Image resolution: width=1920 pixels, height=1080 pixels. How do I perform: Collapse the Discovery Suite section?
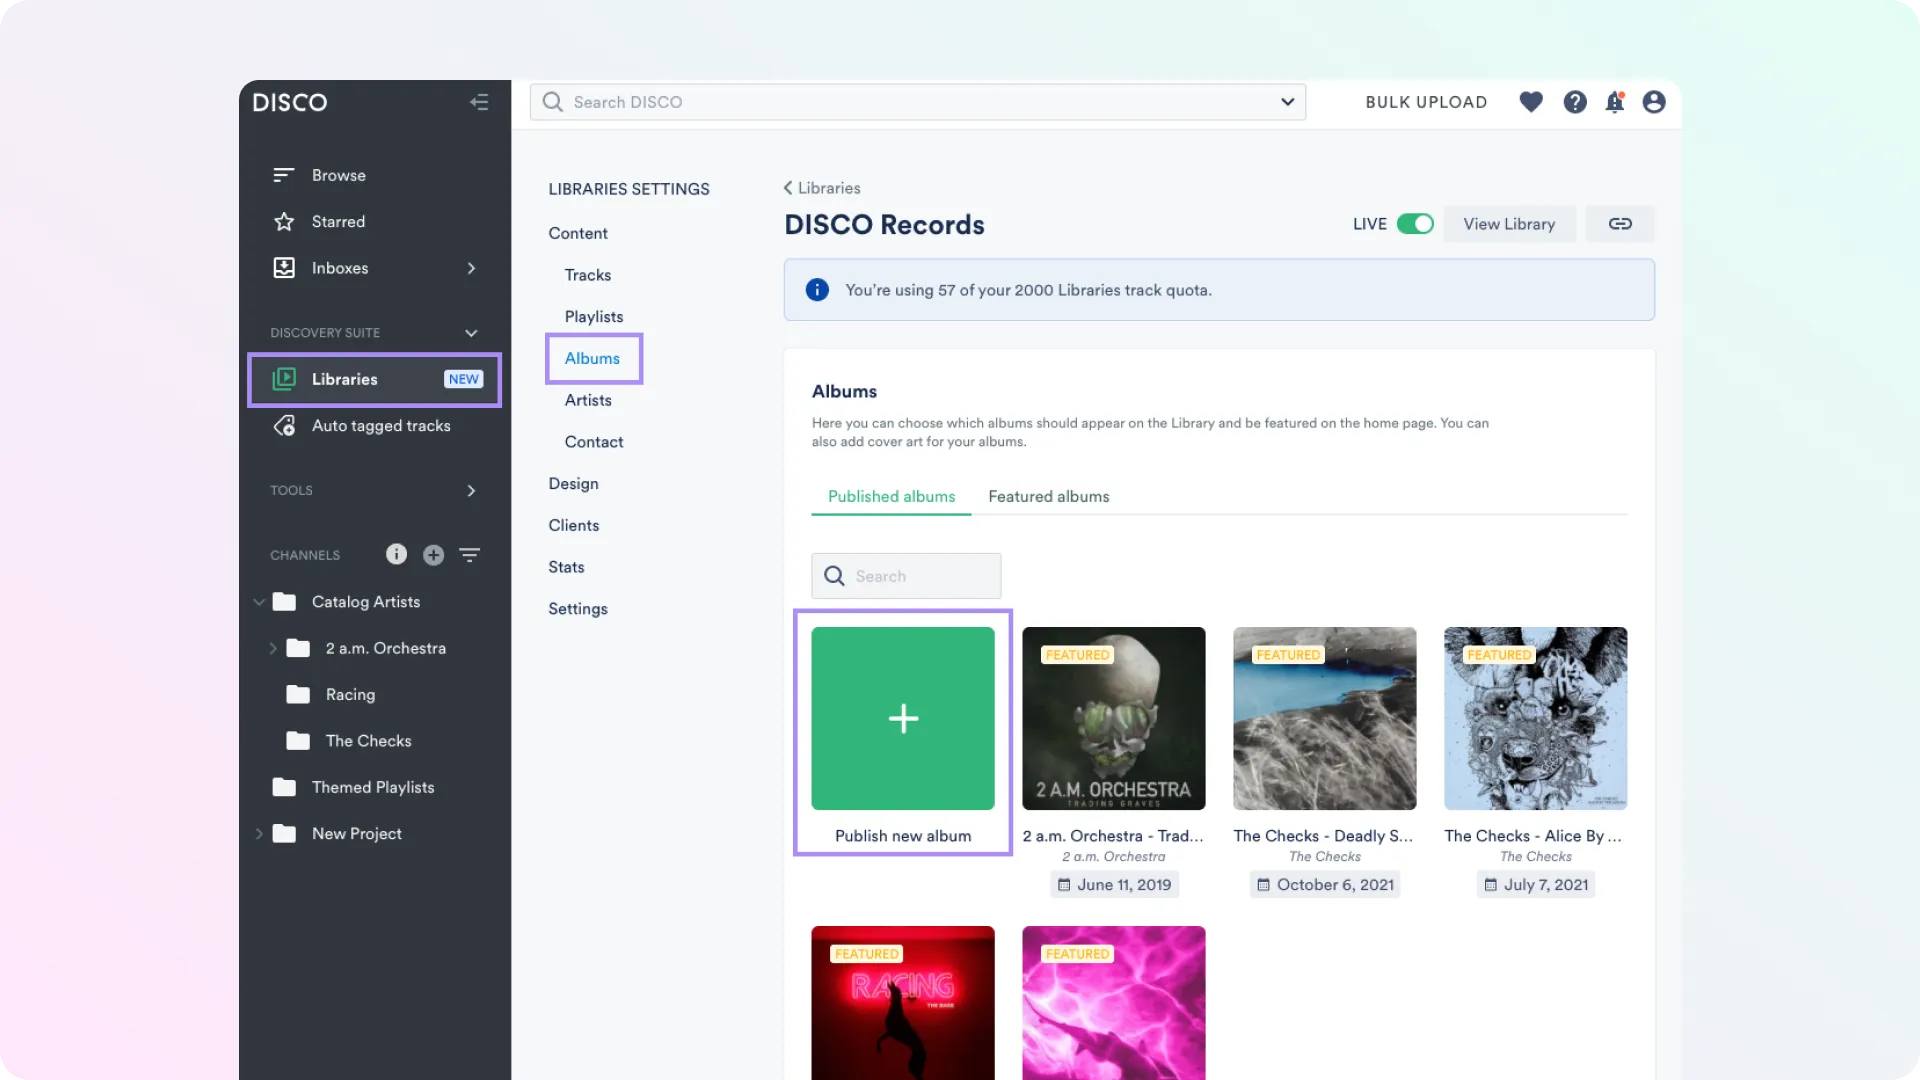471,333
